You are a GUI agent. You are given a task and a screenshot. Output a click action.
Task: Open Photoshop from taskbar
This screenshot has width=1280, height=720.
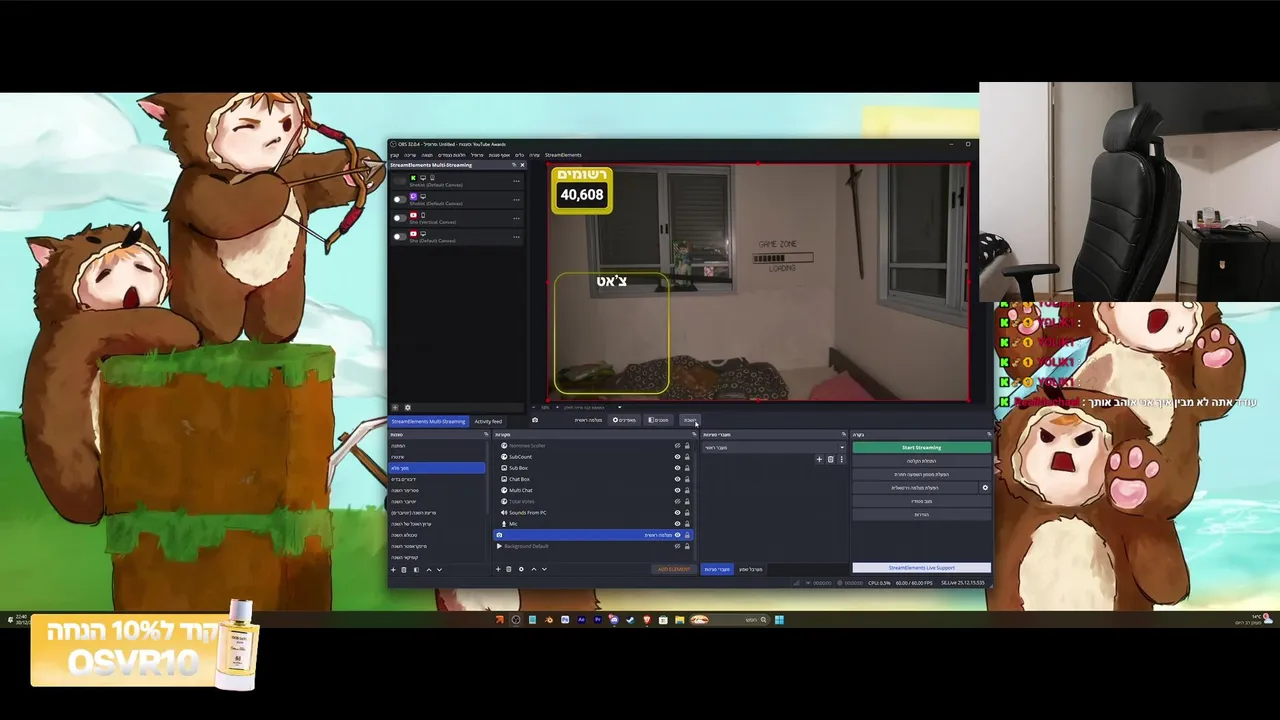pyautogui.click(x=565, y=620)
